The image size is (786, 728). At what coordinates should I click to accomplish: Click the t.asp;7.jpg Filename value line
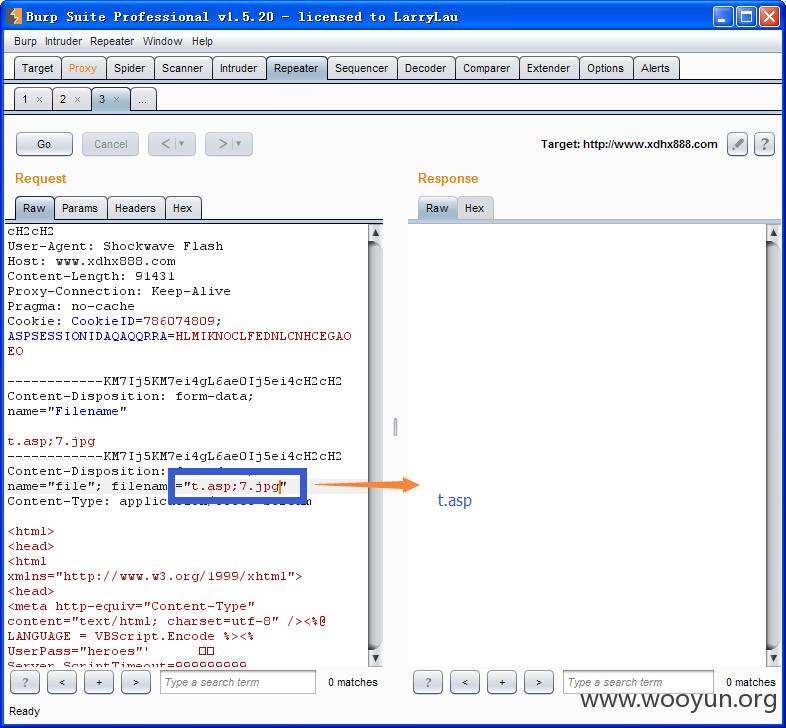coord(51,442)
